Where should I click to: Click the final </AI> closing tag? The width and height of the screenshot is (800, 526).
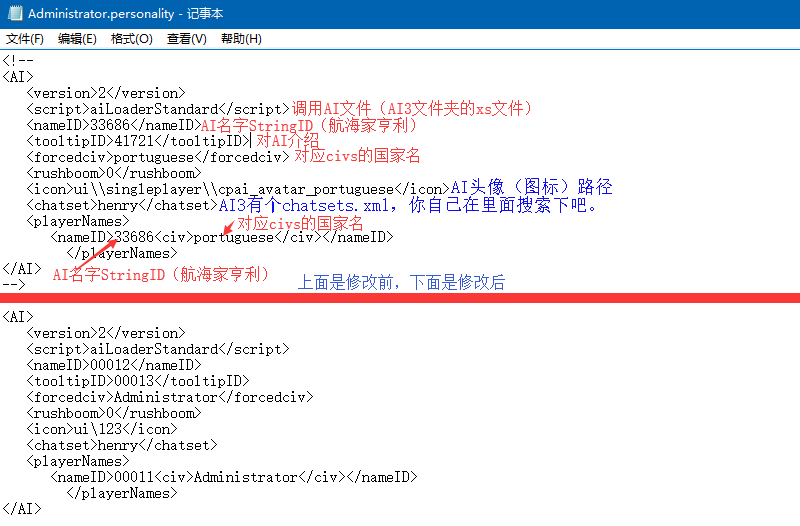coord(22,509)
